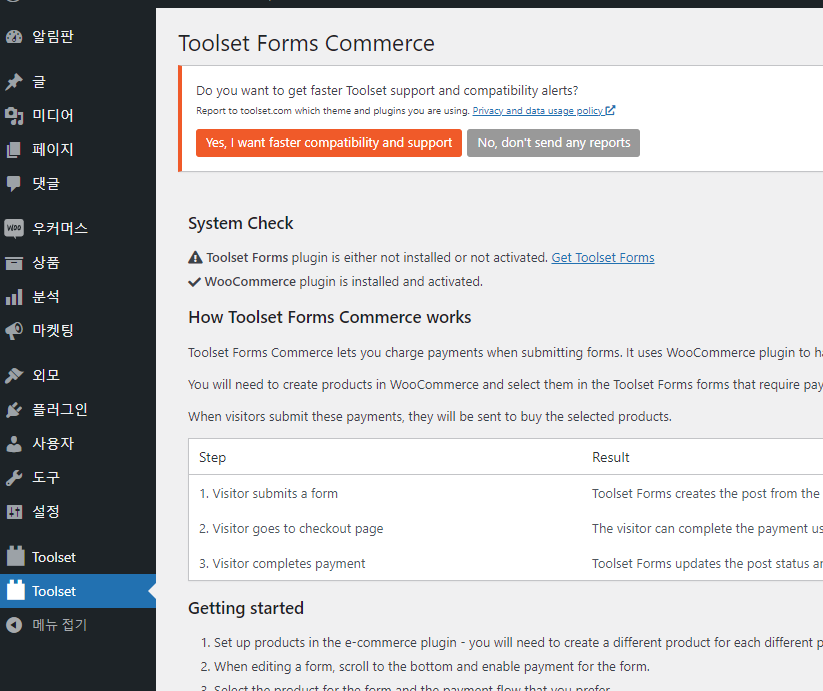Image resolution: width=823 pixels, height=691 pixels.
Task: Click the Toolset Forms Commerce page heading
Action: (307, 44)
